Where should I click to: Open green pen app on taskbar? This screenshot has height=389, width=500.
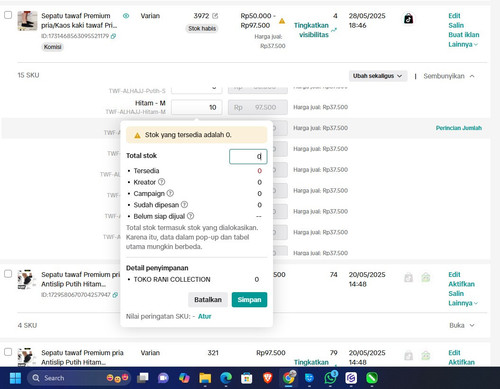coord(372,378)
